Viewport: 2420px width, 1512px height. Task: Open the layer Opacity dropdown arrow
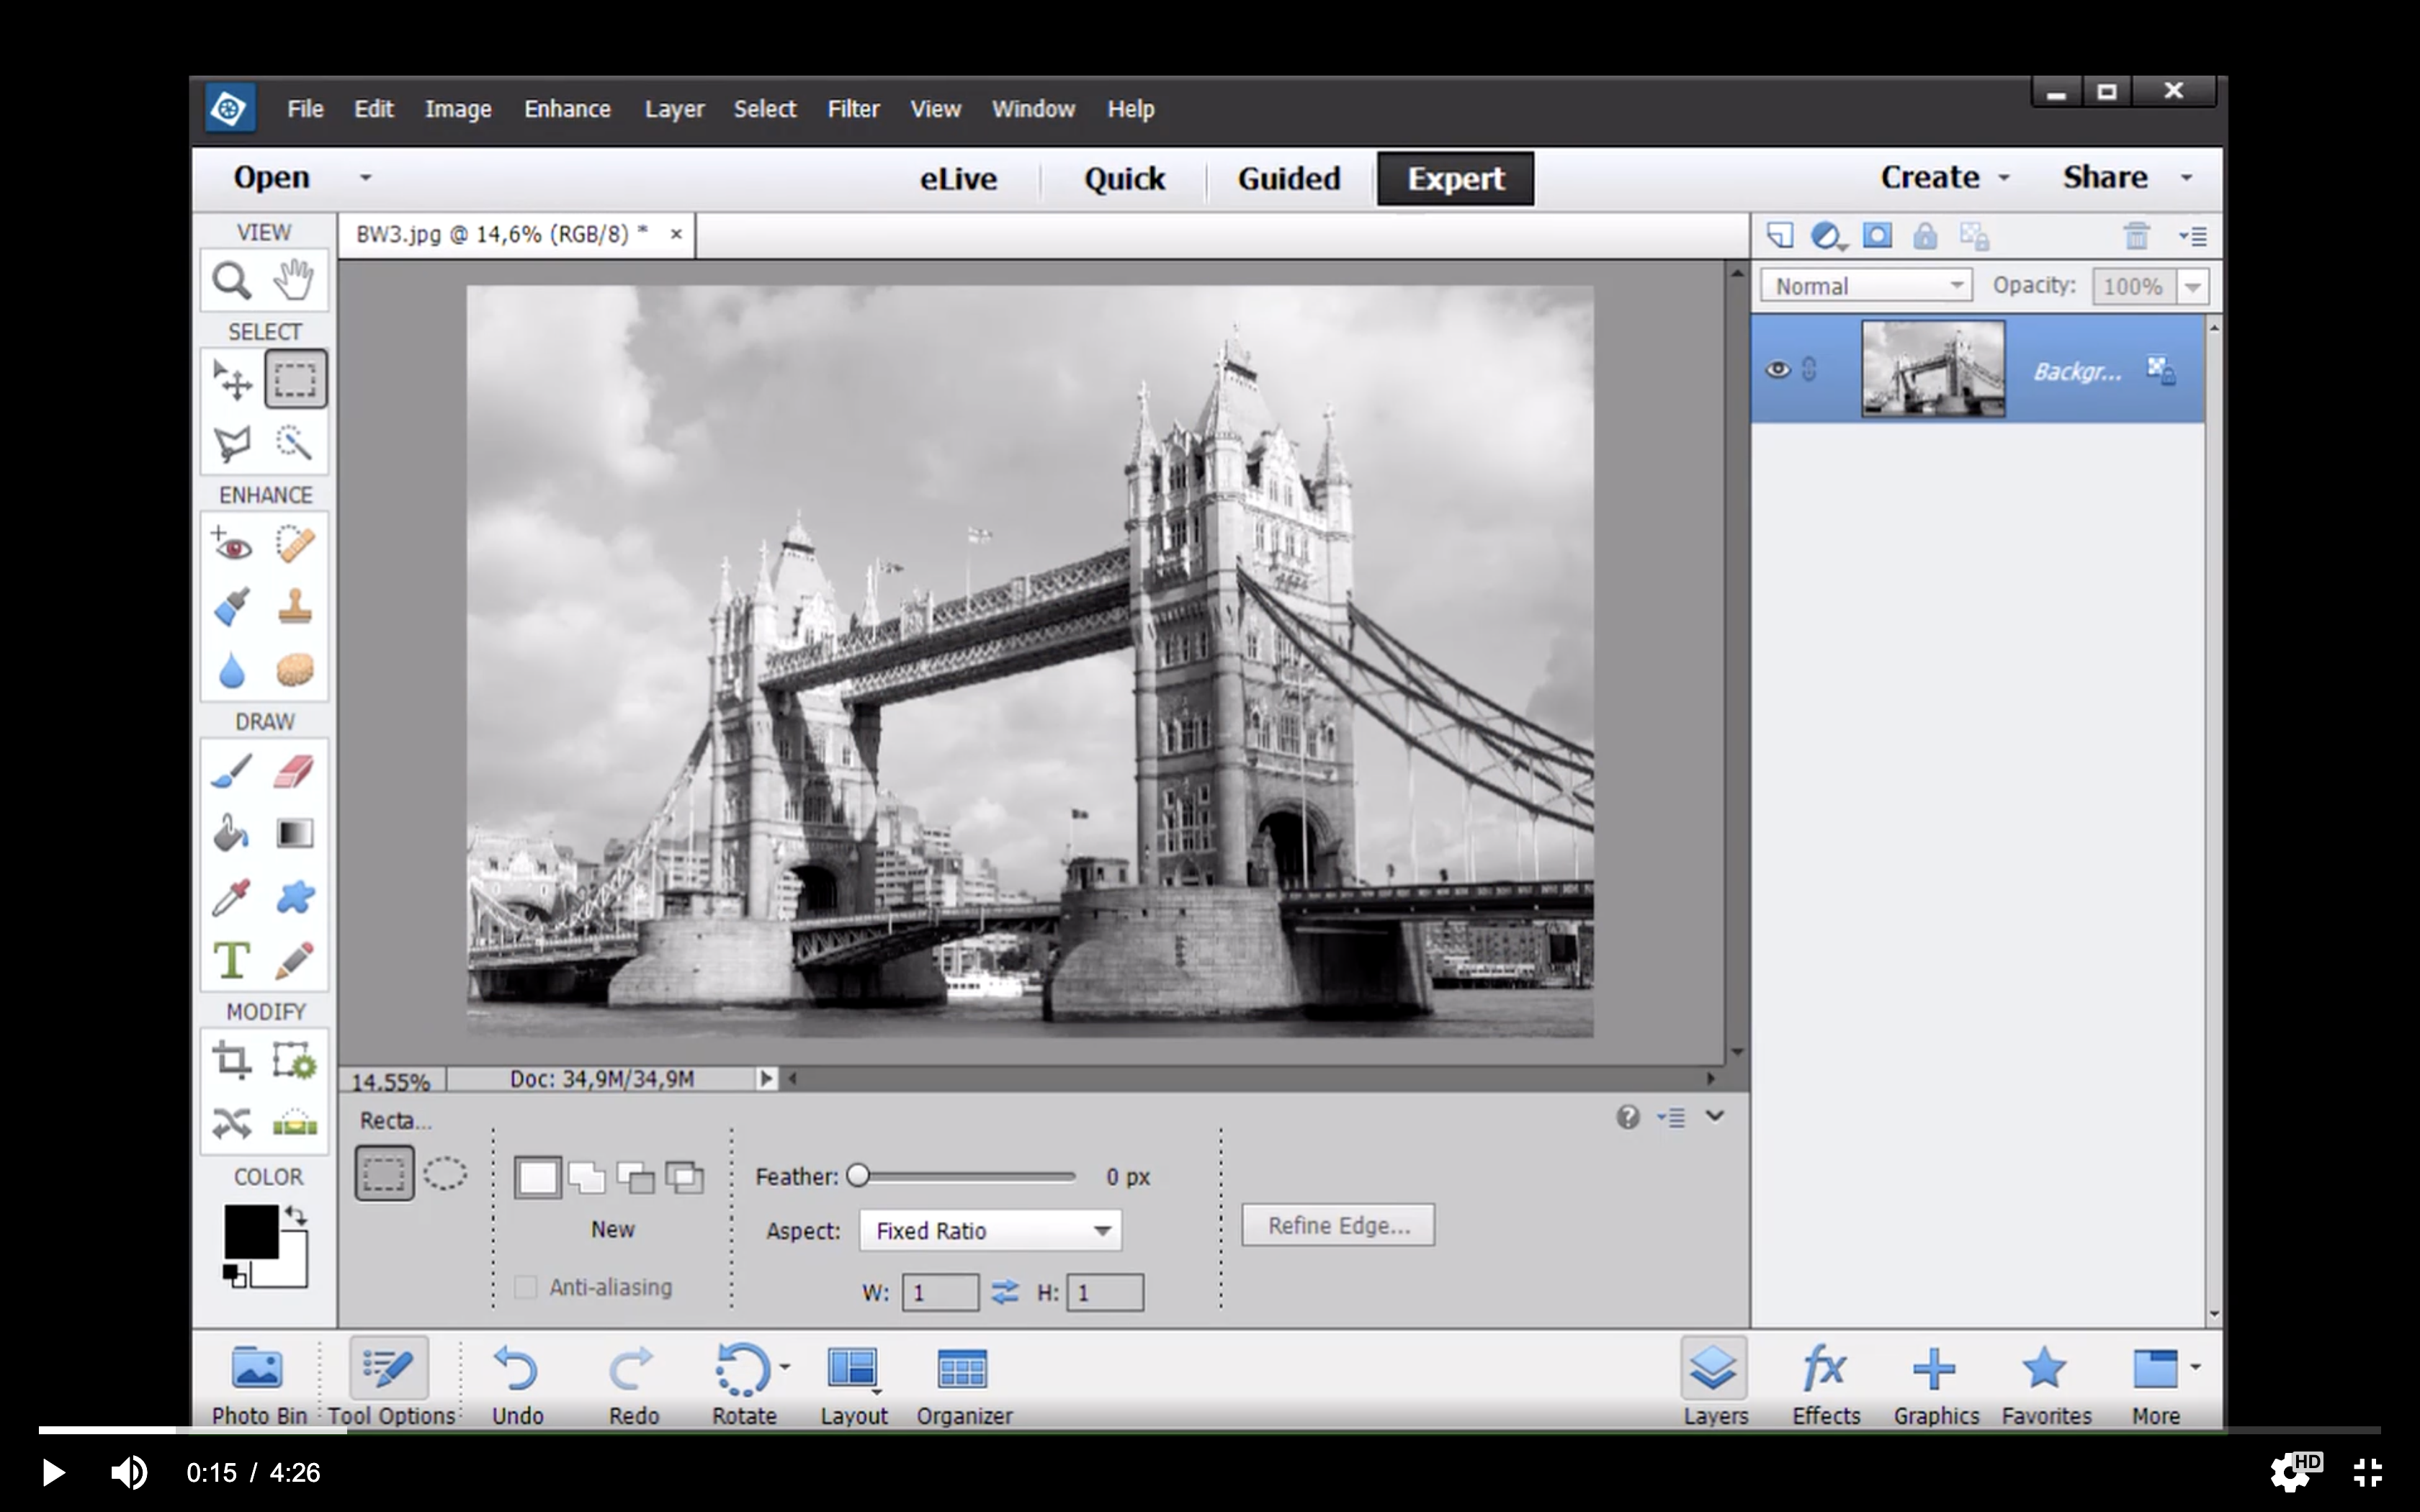click(2192, 287)
